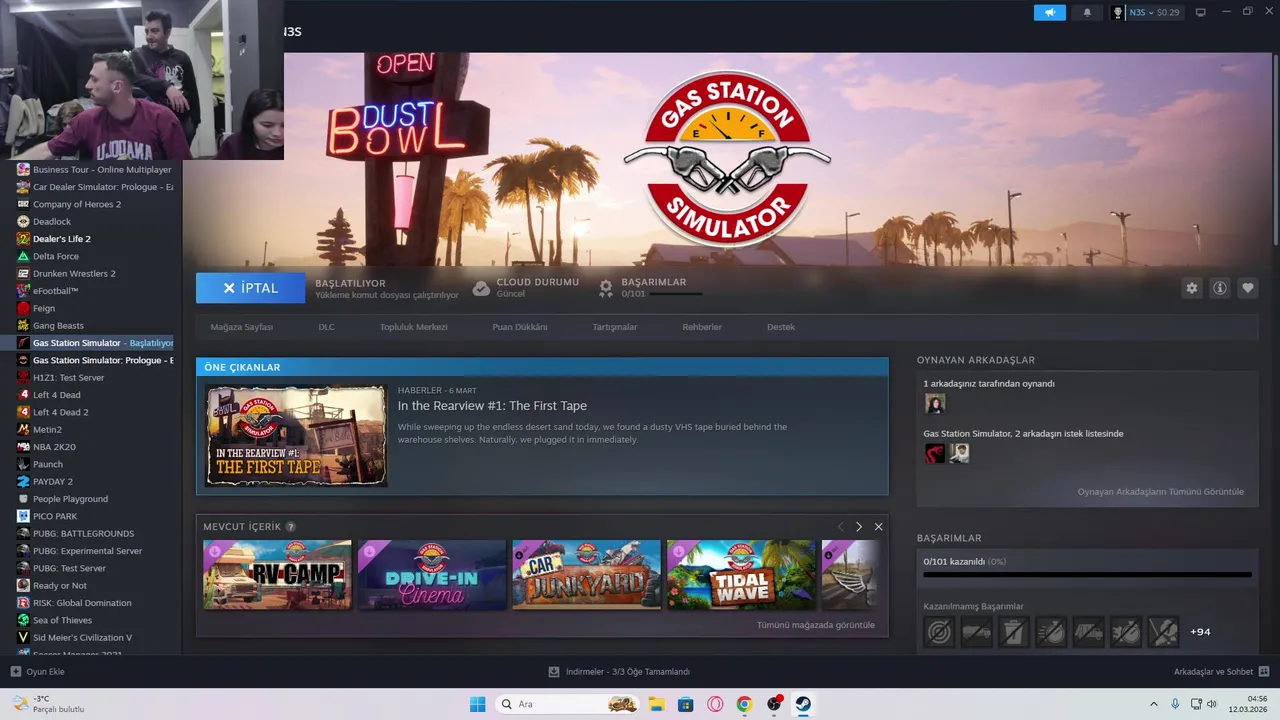The height and width of the screenshot is (720, 1280).
Task: Open second wishlist friend avatar
Action: pos(959,454)
